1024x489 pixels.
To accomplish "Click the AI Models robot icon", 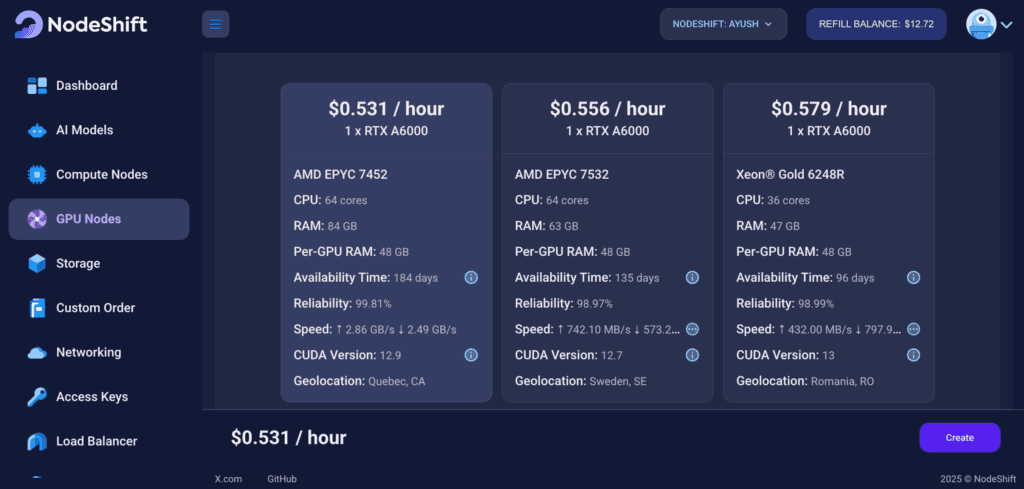I will click(x=37, y=130).
